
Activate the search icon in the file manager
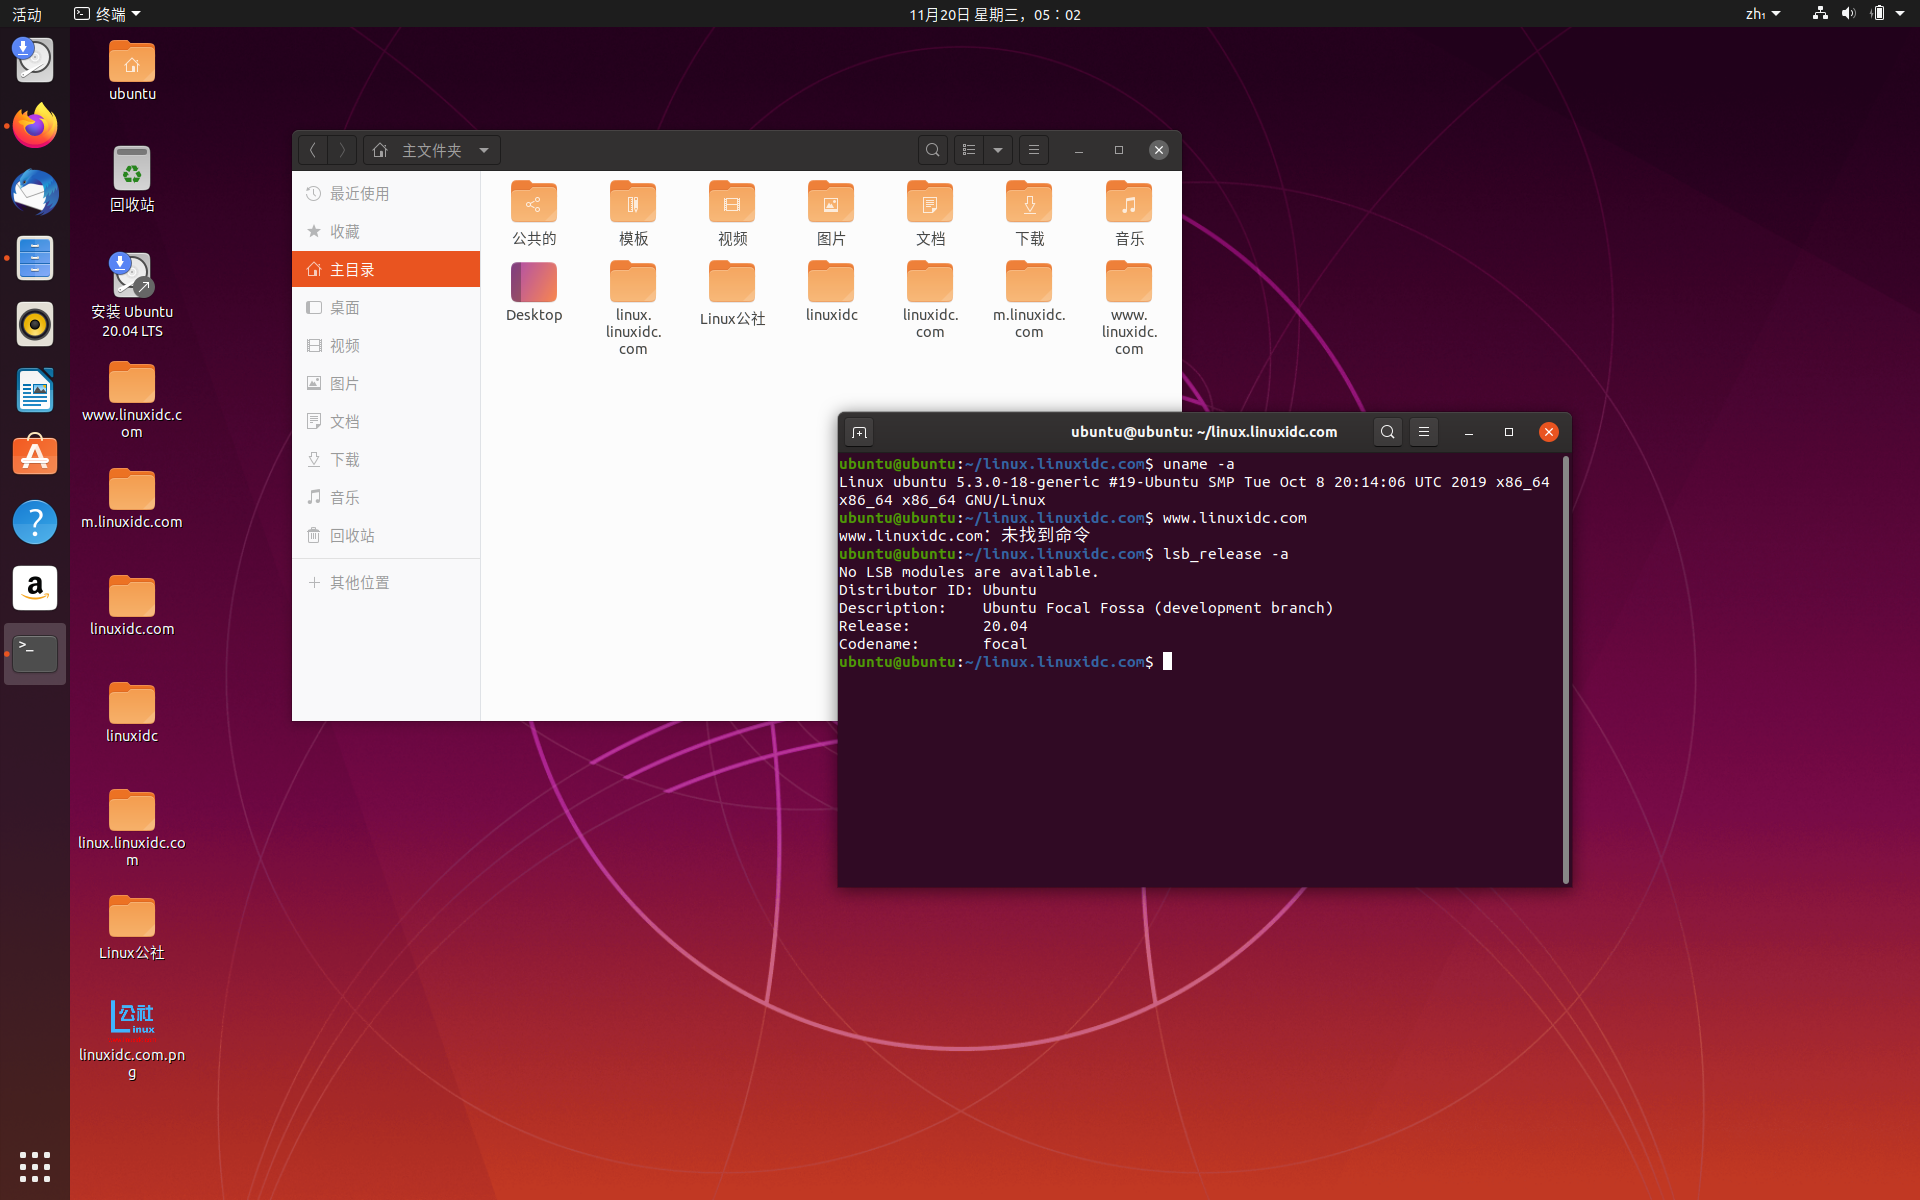(x=932, y=150)
